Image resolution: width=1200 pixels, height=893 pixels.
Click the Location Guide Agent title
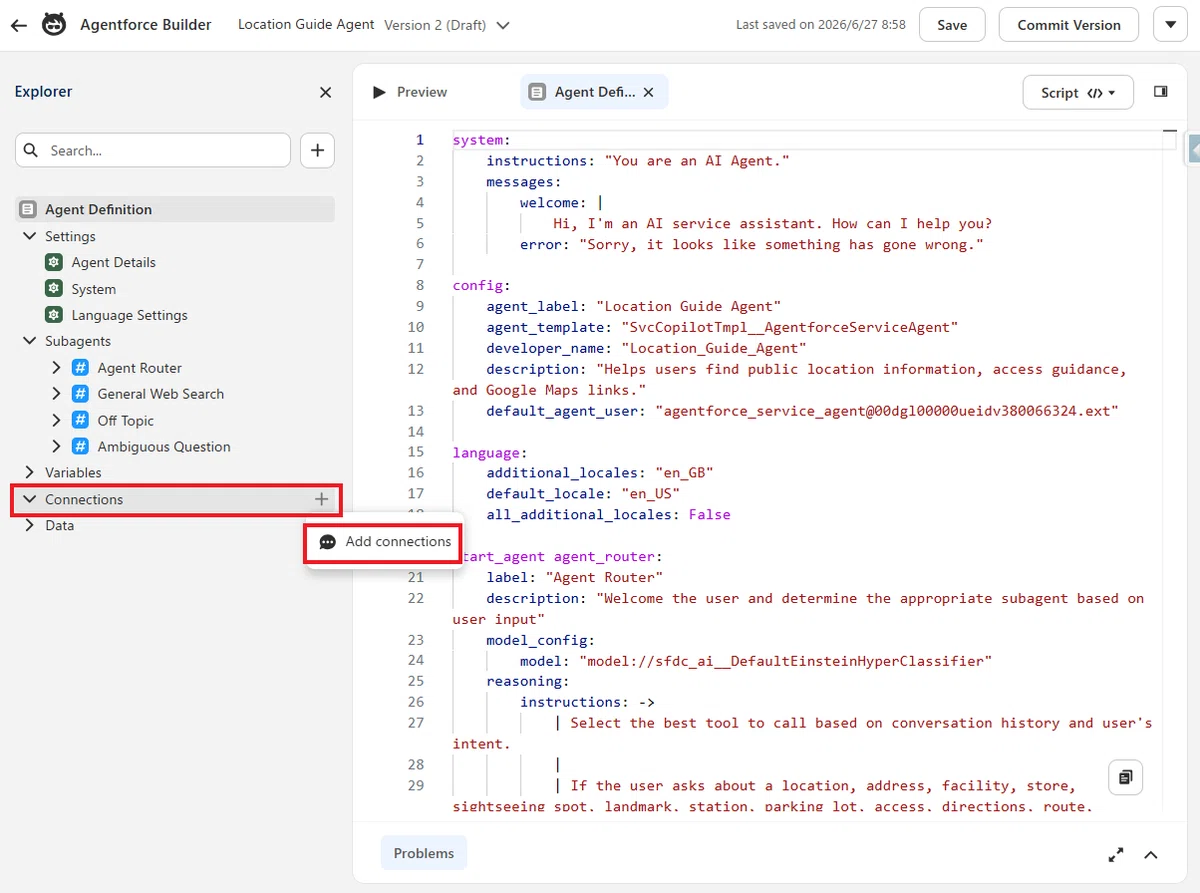[306, 24]
